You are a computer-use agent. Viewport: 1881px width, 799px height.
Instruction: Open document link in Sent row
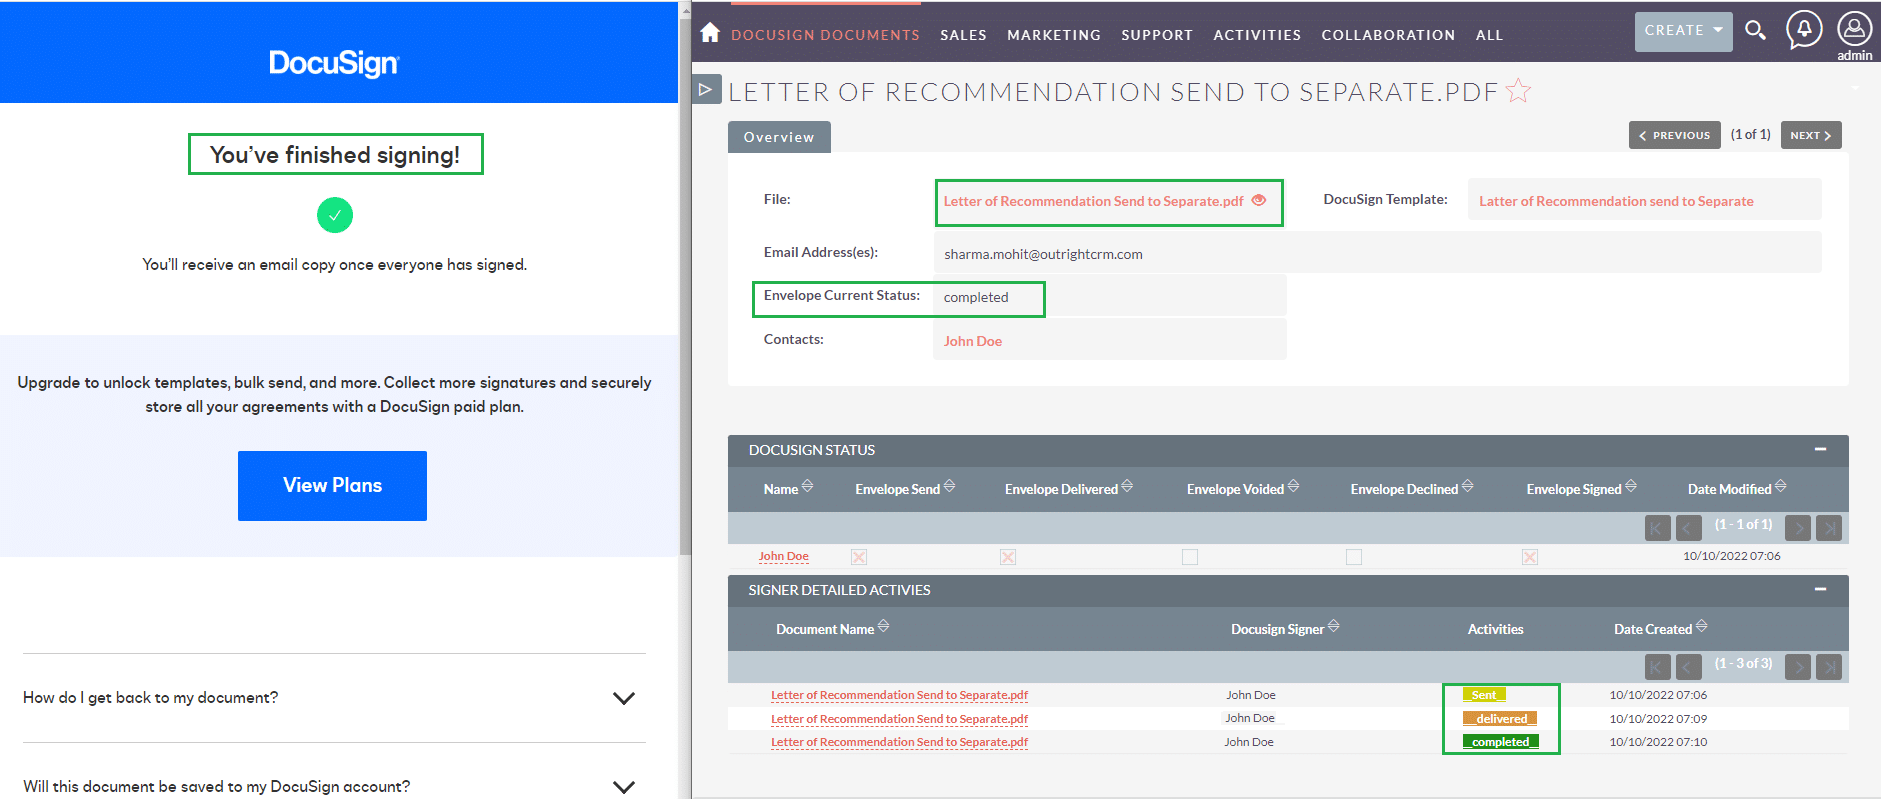point(899,695)
